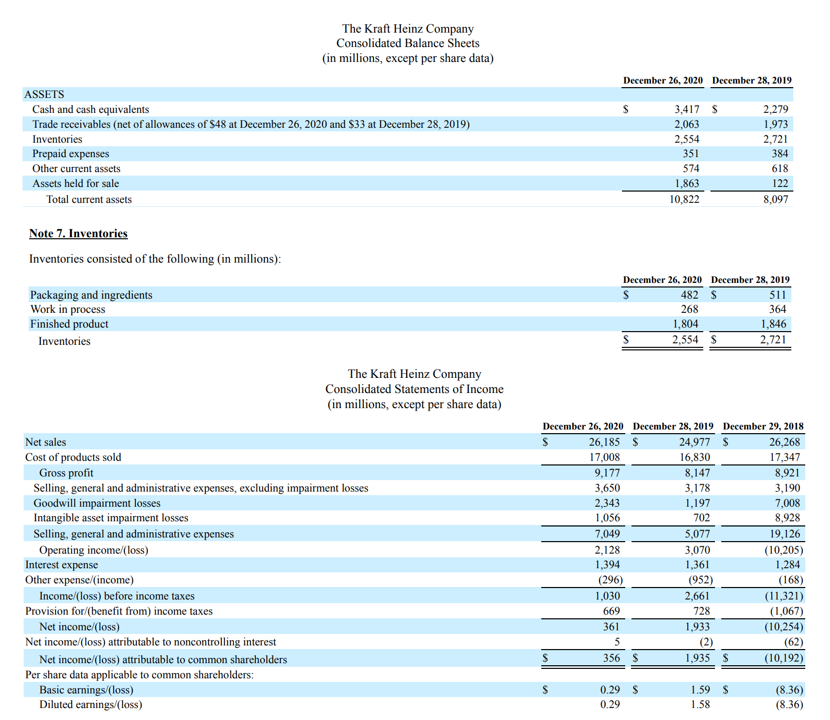Select the Trade receivables row label

click(x=251, y=124)
